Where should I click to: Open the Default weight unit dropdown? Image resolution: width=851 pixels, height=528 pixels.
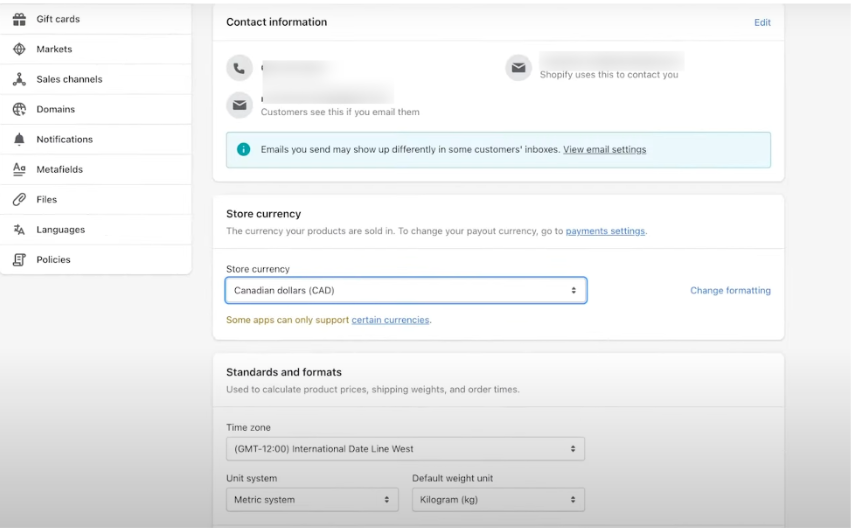498,500
